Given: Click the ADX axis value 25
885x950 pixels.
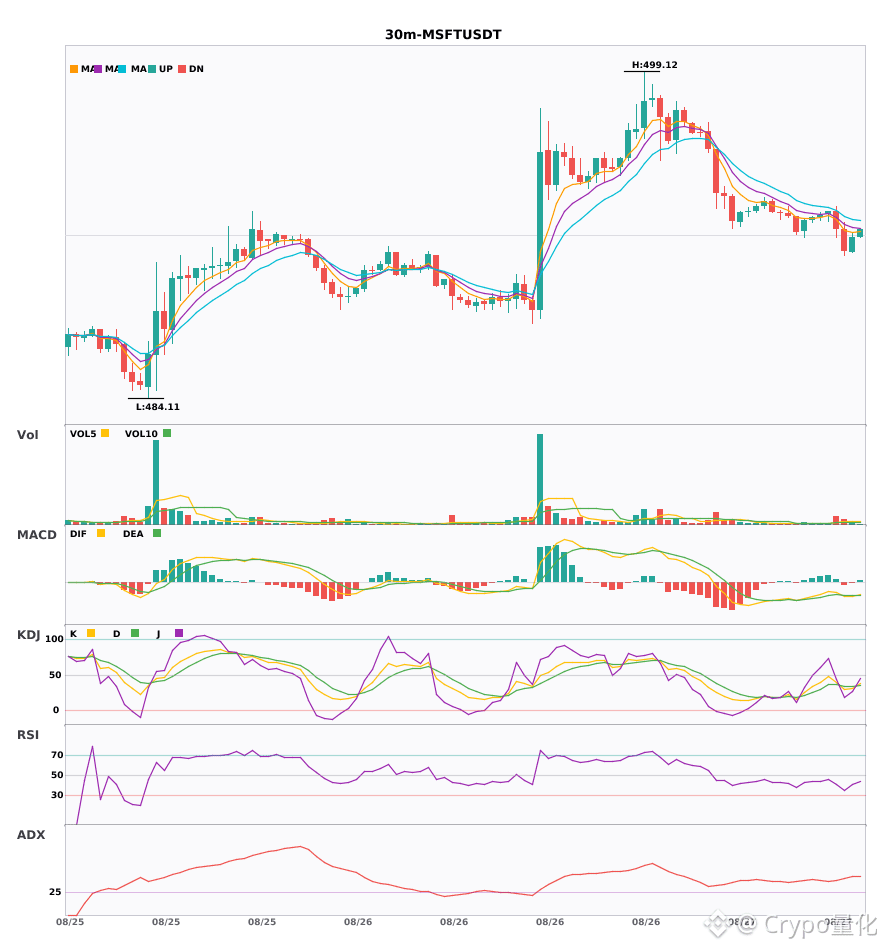Looking at the screenshot, I should [x=55, y=892].
